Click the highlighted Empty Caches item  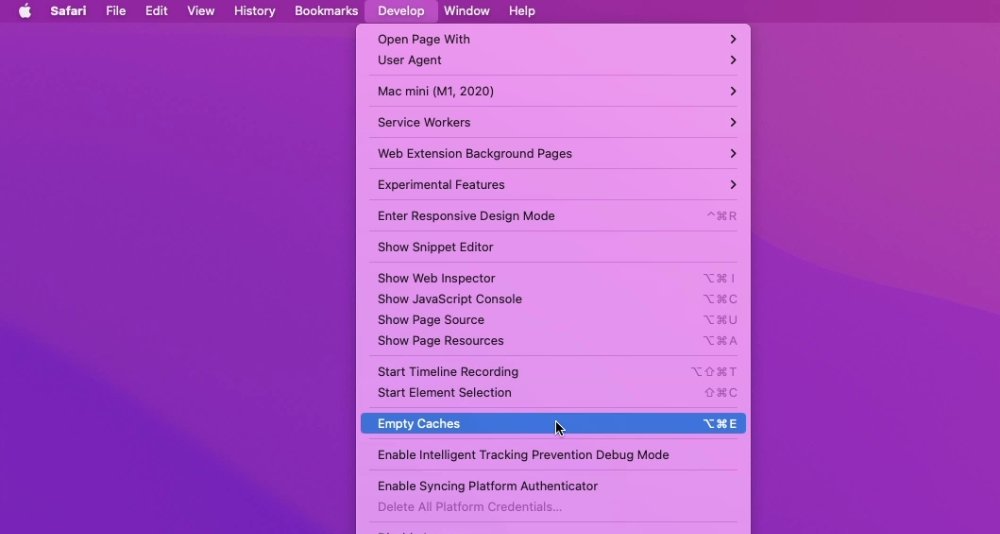[x=553, y=424]
